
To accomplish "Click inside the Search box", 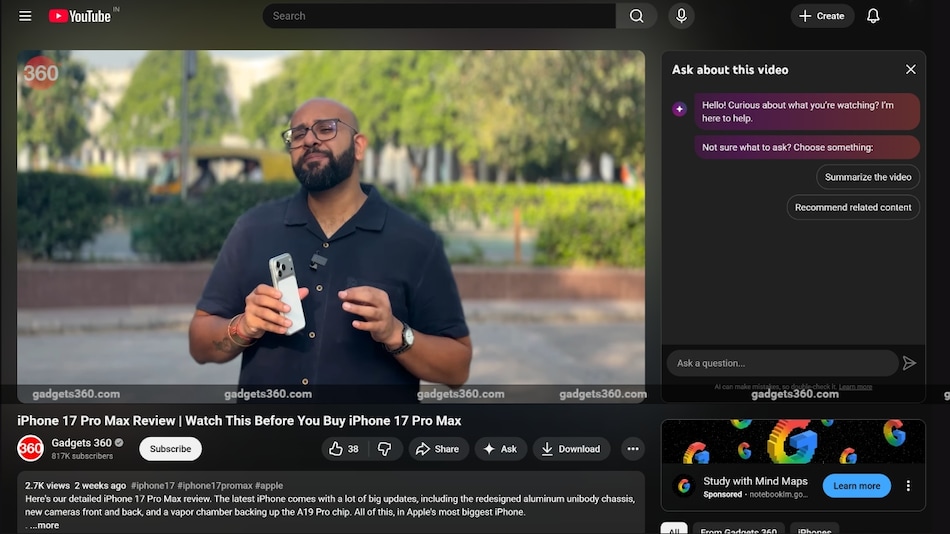I will pos(439,16).
